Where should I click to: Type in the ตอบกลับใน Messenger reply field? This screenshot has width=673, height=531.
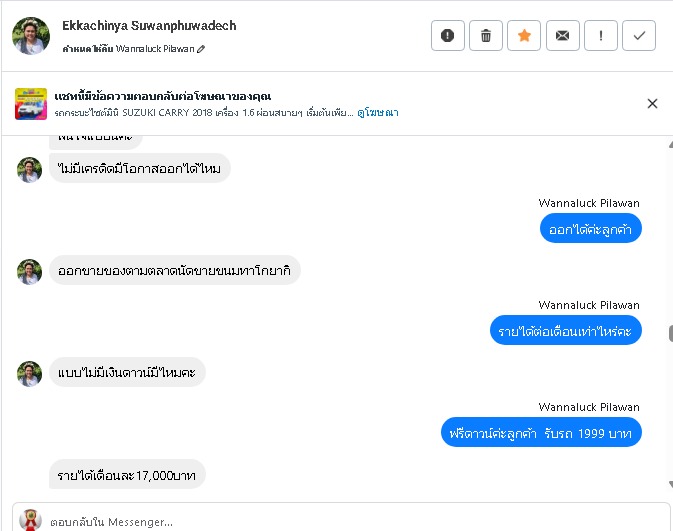click(340, 521)
